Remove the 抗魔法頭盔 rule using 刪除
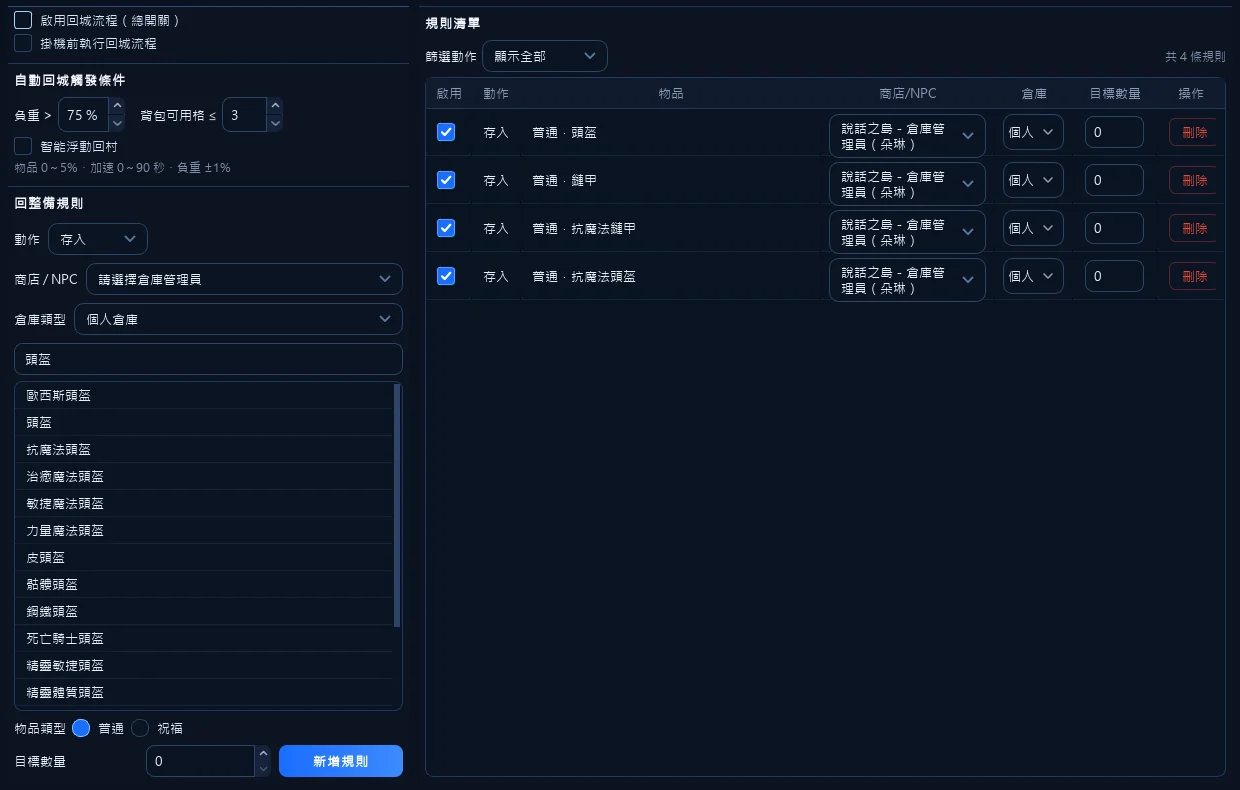Screen dimensions: 1240x790 tap(1193, 276)
